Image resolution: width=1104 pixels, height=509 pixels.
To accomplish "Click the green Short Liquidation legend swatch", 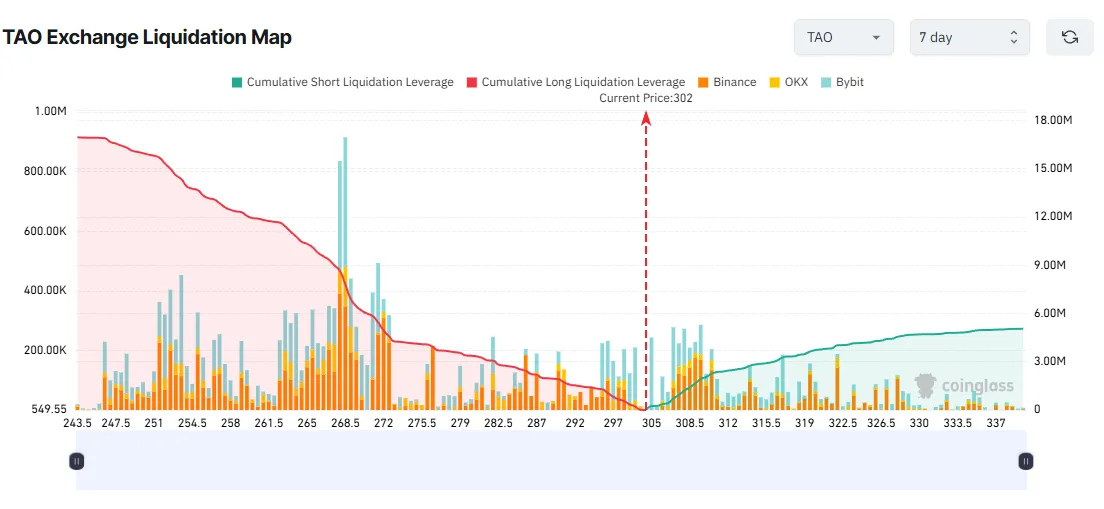I will 237,82.
